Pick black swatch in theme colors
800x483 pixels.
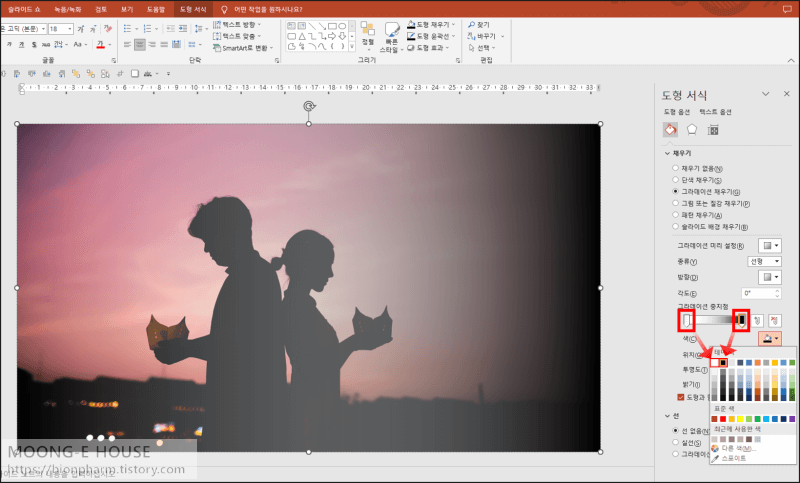[x=723, y=363]
